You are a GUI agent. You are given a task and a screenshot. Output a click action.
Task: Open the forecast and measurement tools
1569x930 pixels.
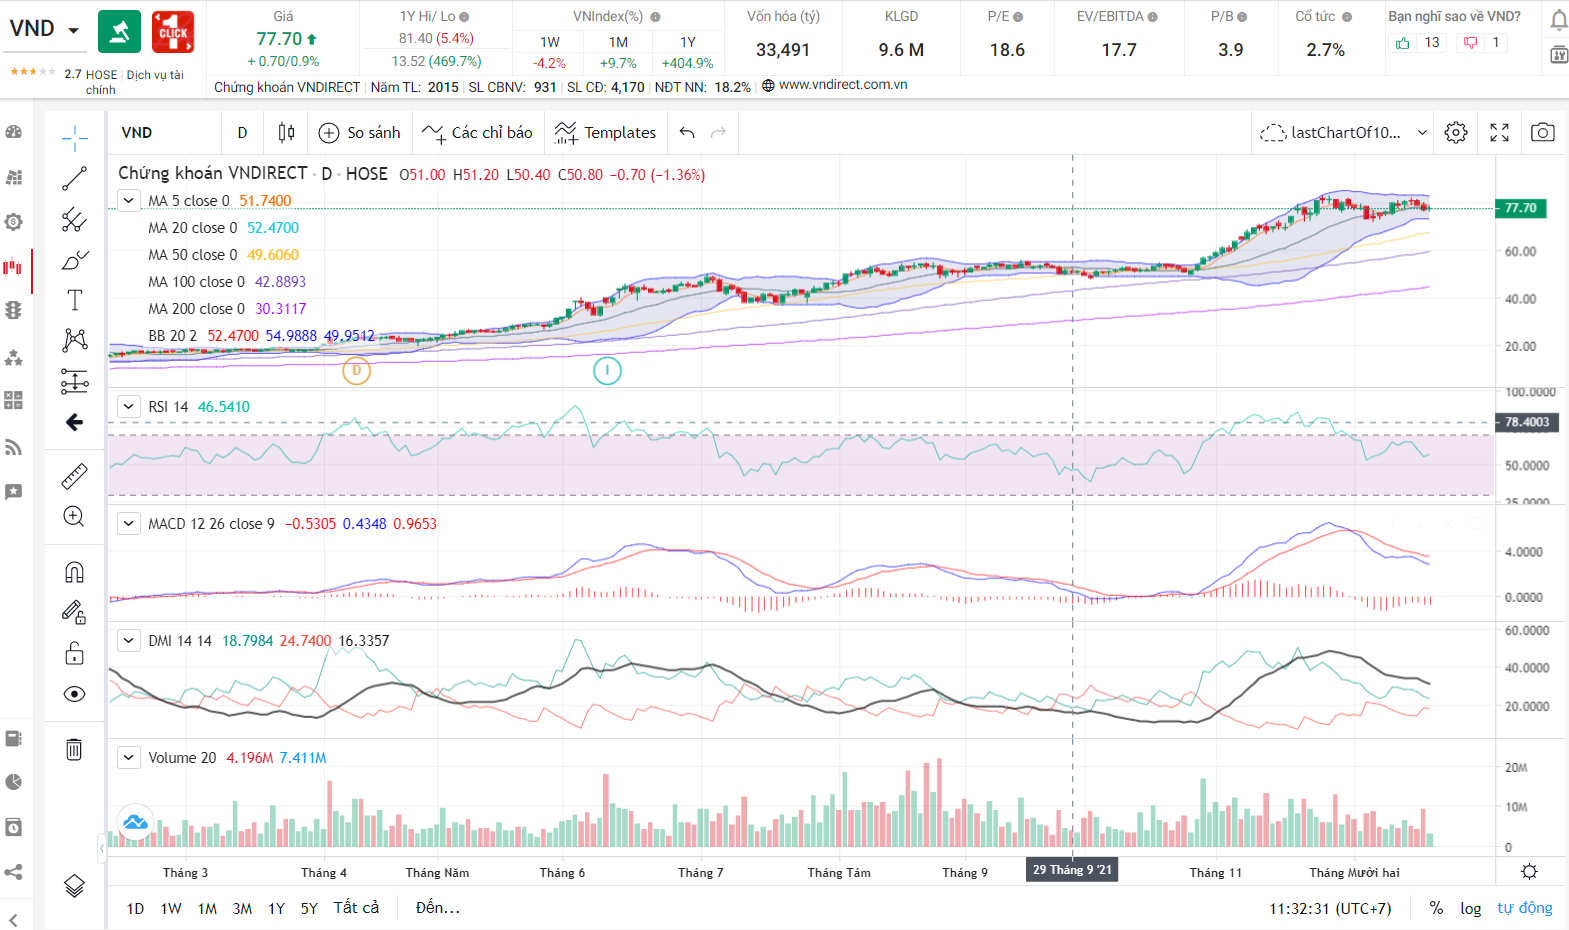(x=75, y=381)
